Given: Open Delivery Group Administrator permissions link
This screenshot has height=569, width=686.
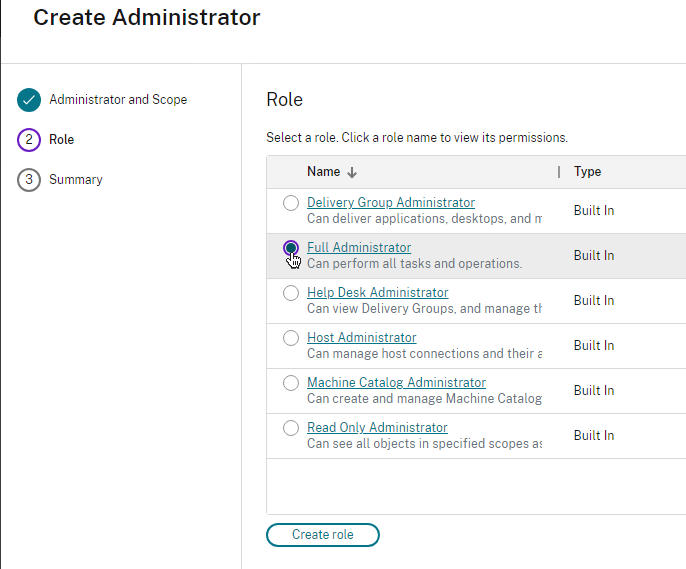Looking at the screenshot, I should [391, 202].
